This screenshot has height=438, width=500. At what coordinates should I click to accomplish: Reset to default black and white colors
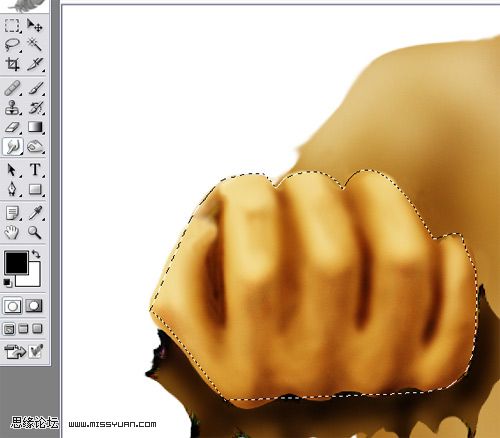coord(7,283)
